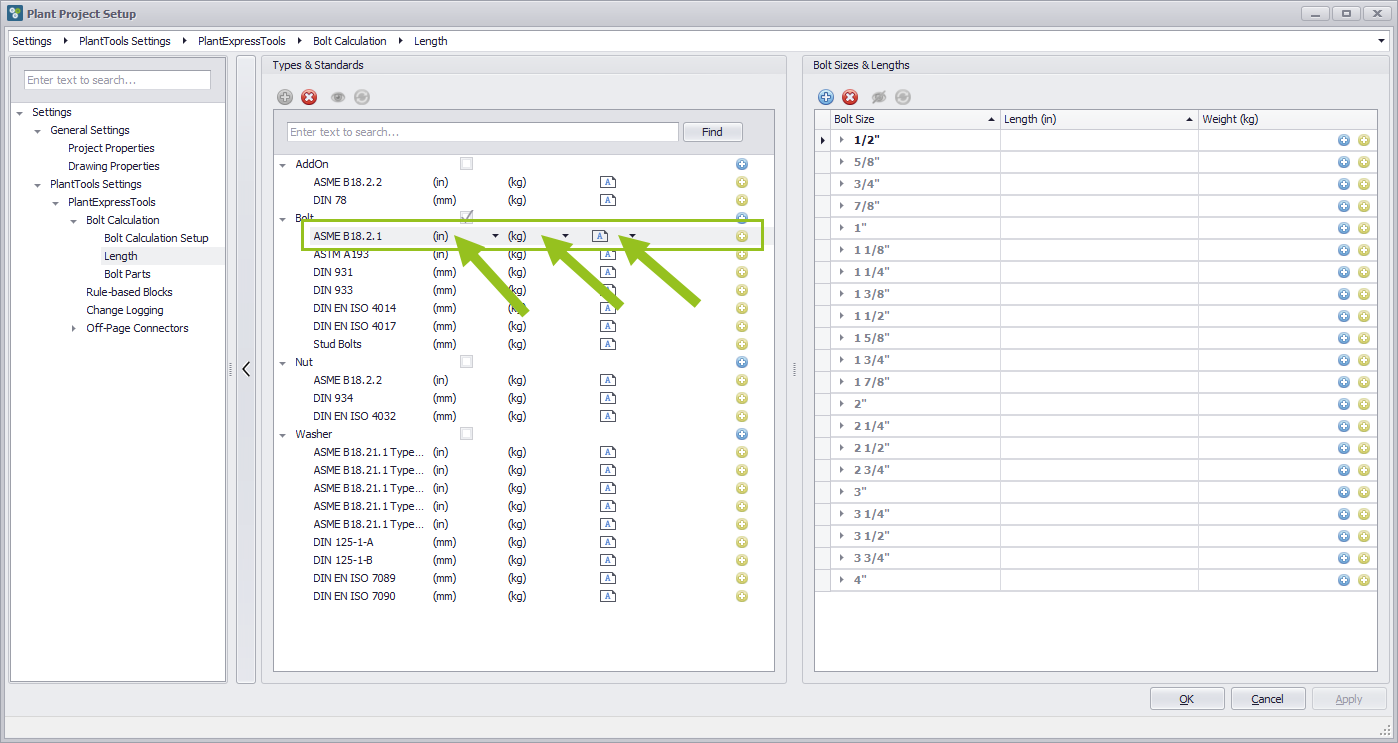This screenshot has height=743, width=1398.
Task: Click the Types & Standards search field
Action: click(x=483, y=132)
